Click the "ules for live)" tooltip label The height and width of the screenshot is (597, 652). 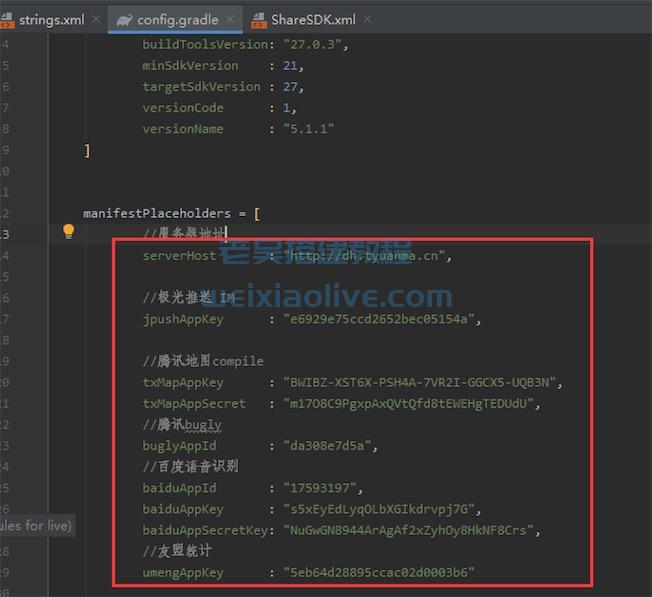pyautogui.click(x=37, y=525)
